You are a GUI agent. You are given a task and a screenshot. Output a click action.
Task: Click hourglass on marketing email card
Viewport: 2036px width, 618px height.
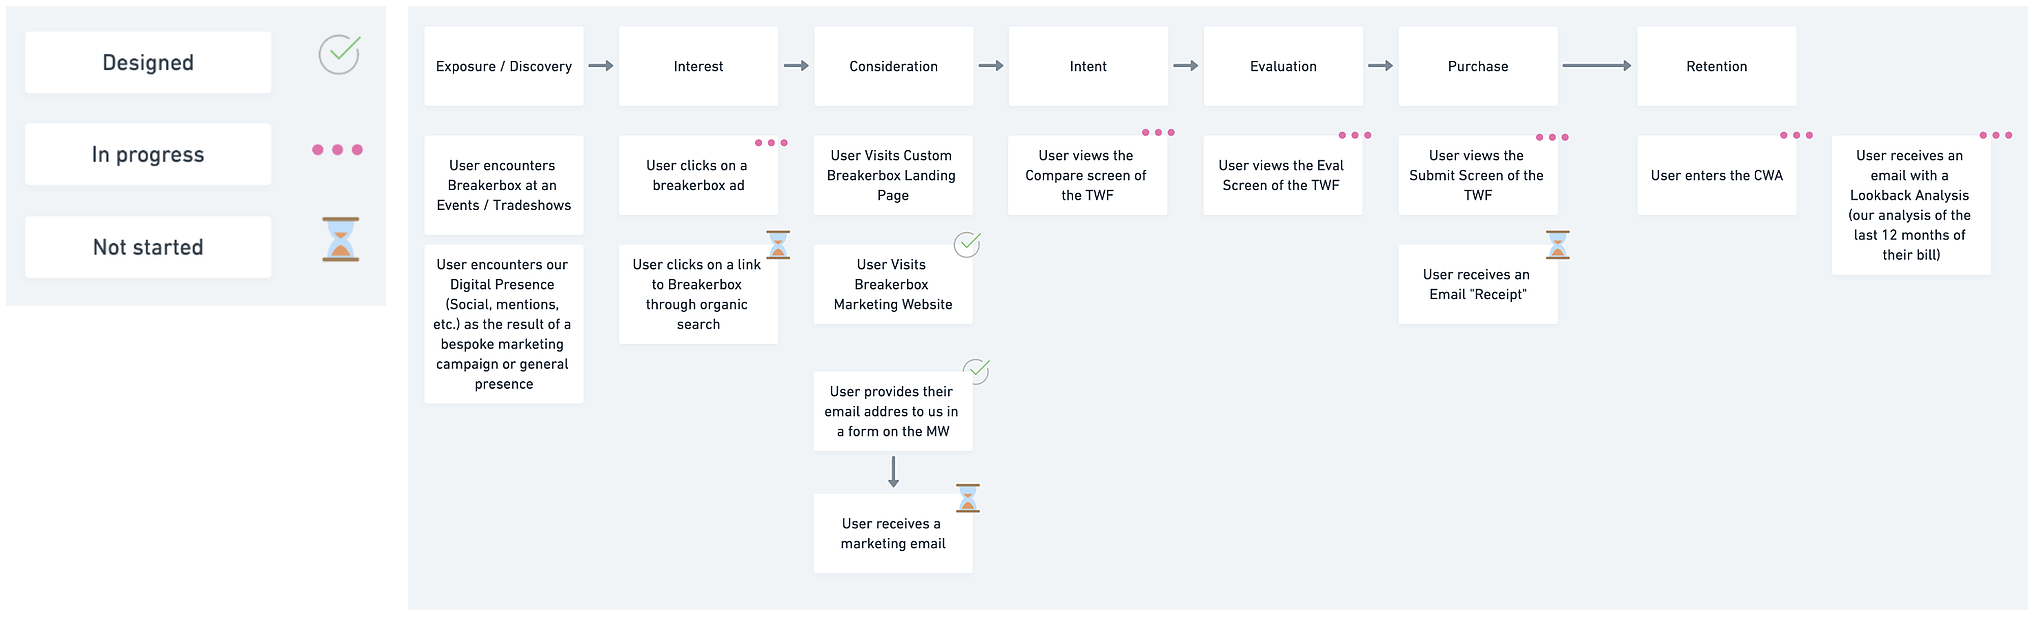pyautogui.click(x=968, y=498)
